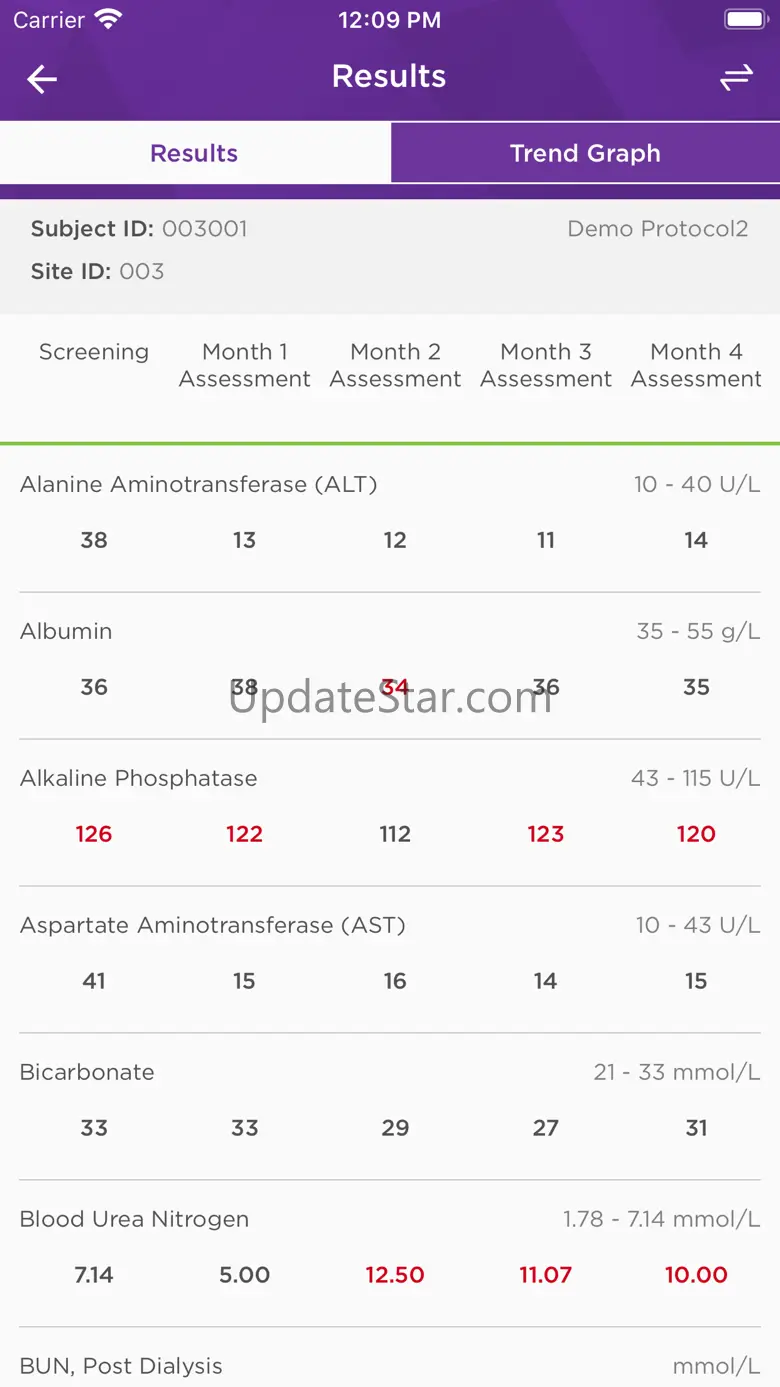Select the Month 2 Assessment column header
780x1387 pixels.
click(x=395, y=365)
